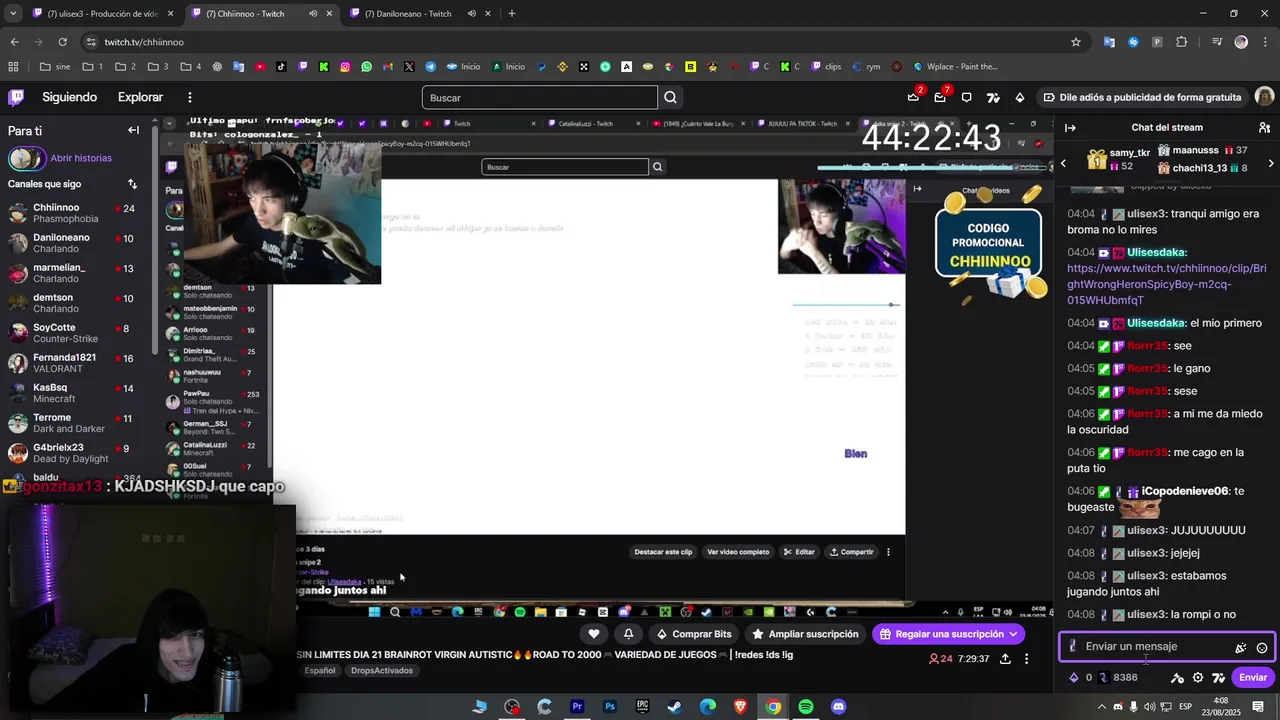Screen dimensions: 1280x720
Task: Collapse the chat panel arrow
Action: (x=1070, y=128)
